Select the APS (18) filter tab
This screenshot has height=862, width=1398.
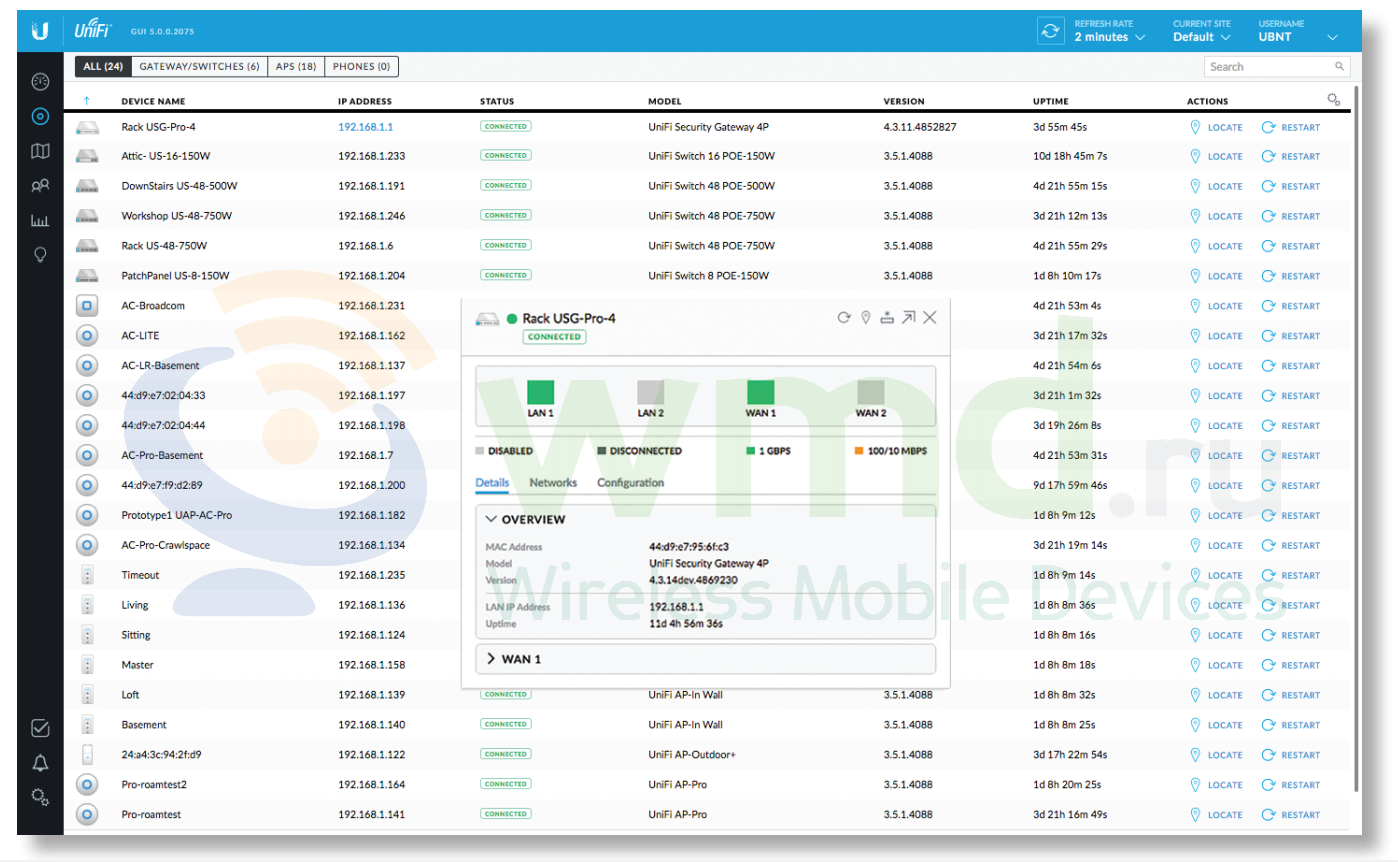[297, 67]
